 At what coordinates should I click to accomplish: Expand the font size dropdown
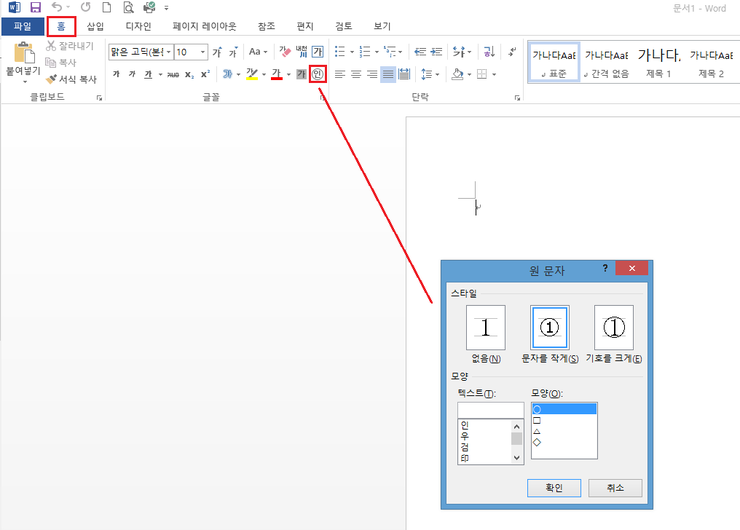click(204, 52)
